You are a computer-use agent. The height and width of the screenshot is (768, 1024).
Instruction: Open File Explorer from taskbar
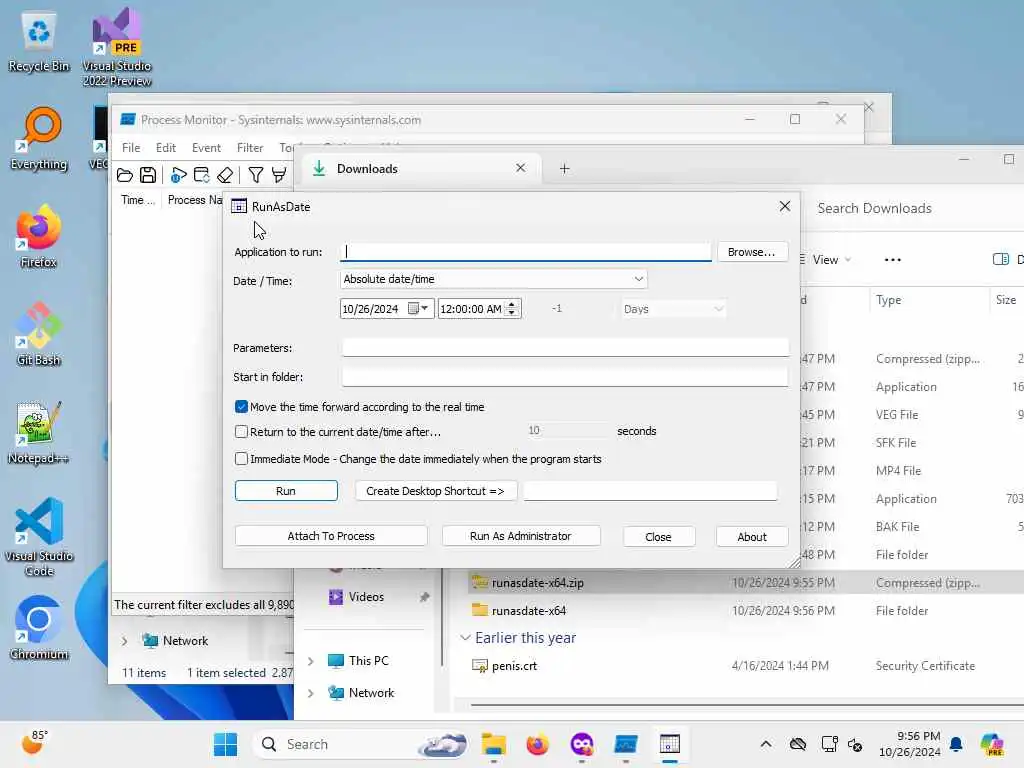494,744
